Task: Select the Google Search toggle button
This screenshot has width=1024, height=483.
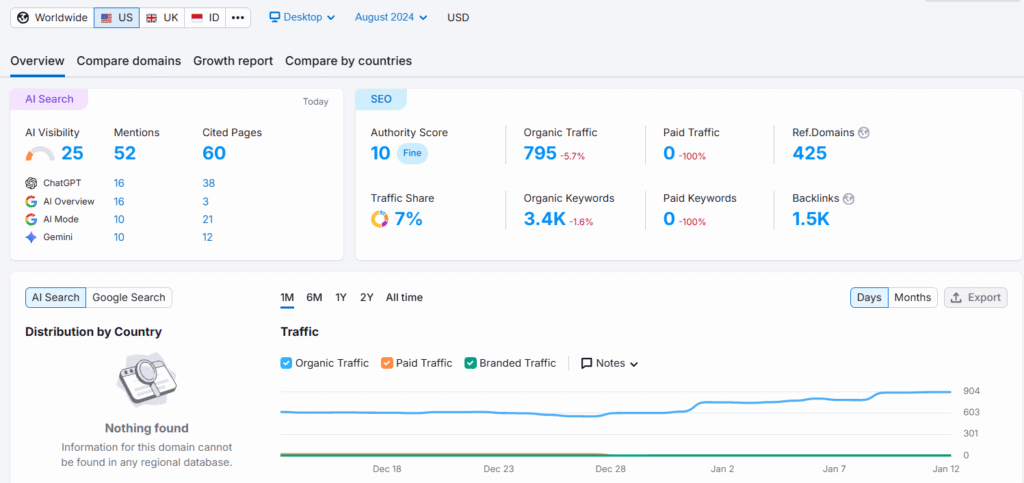Action: tap(129, 297)
